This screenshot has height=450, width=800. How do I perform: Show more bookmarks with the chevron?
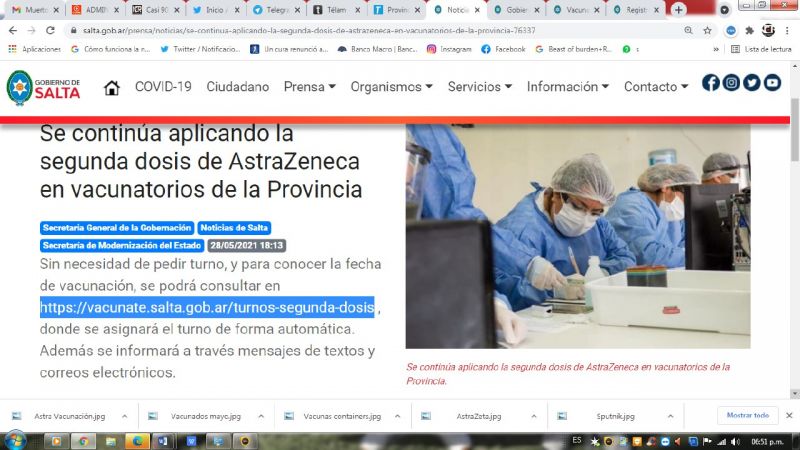click(716, 49)
